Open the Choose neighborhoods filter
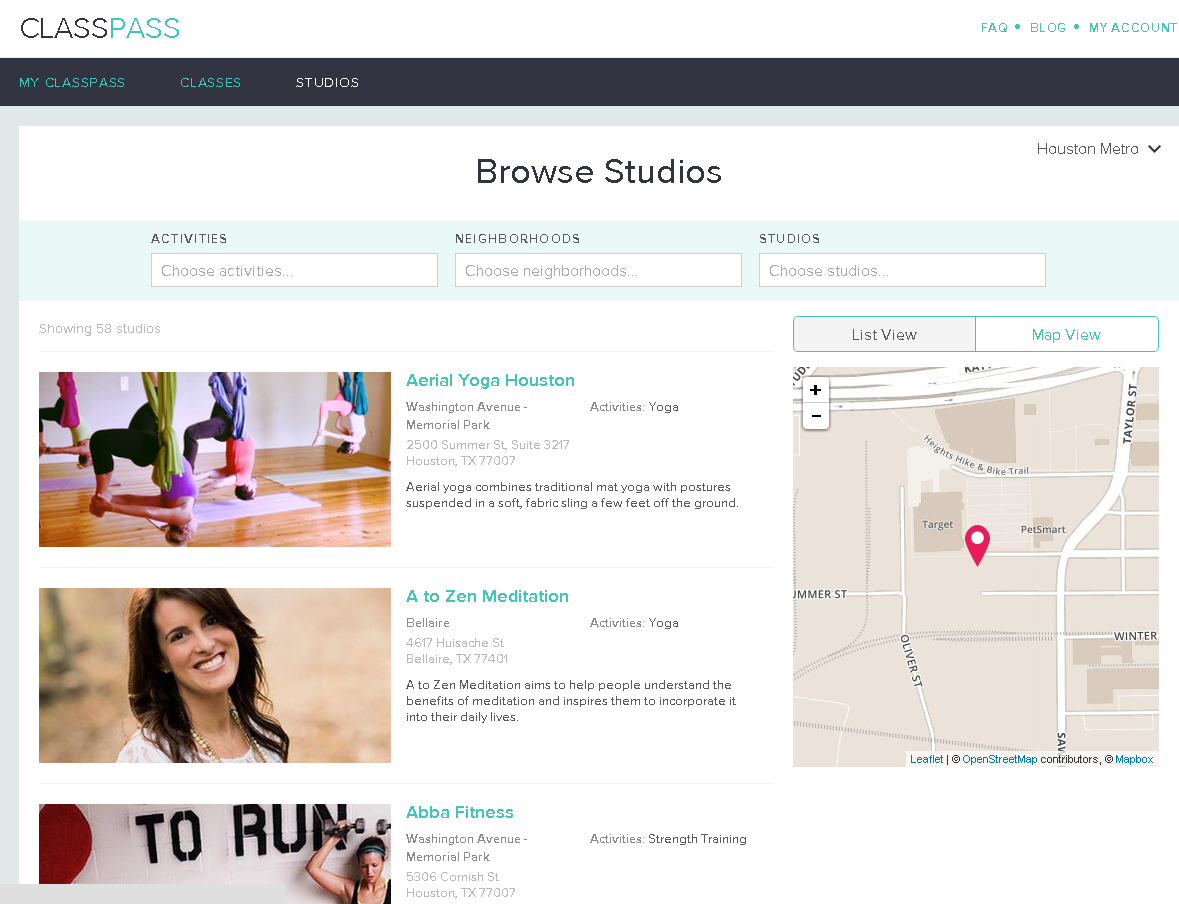1179x904 pixels. point(598,270)
